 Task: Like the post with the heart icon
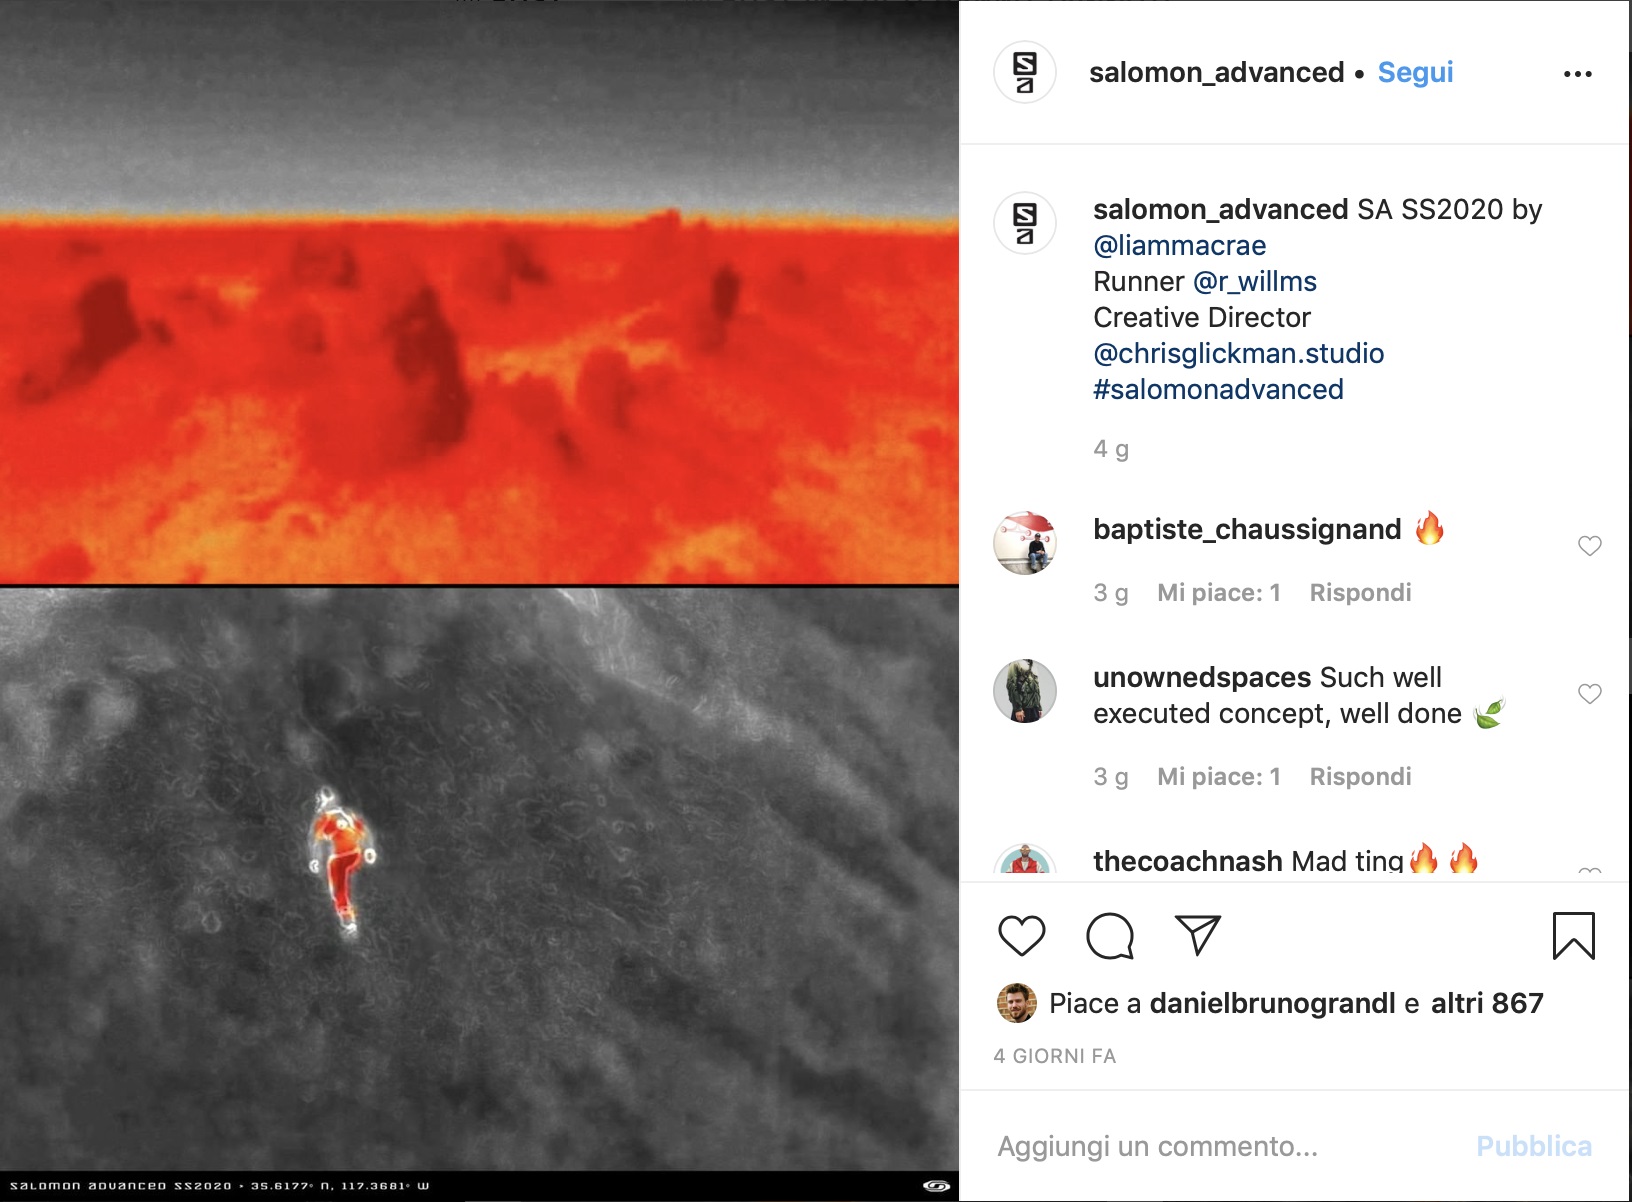tap(1021, 936)
